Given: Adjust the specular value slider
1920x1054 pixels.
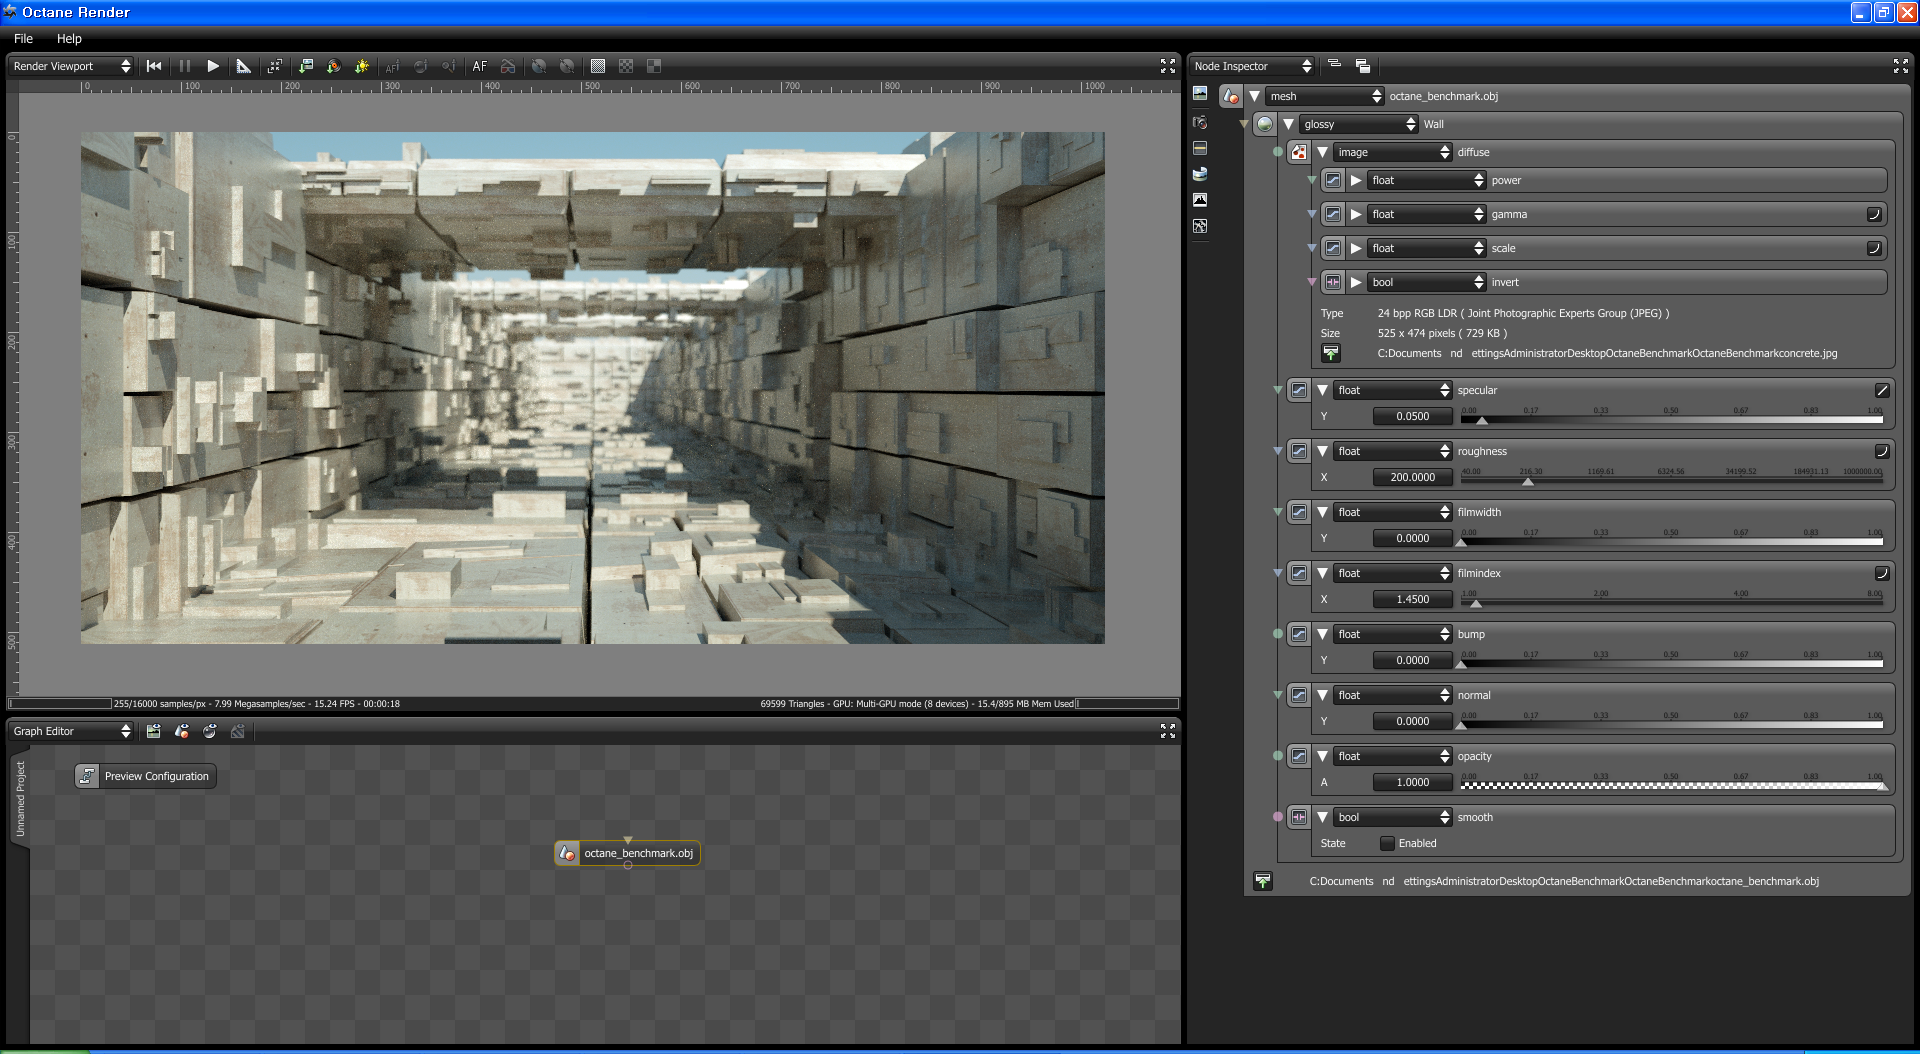Looking at the screenshot, I should click(1672, 418).
